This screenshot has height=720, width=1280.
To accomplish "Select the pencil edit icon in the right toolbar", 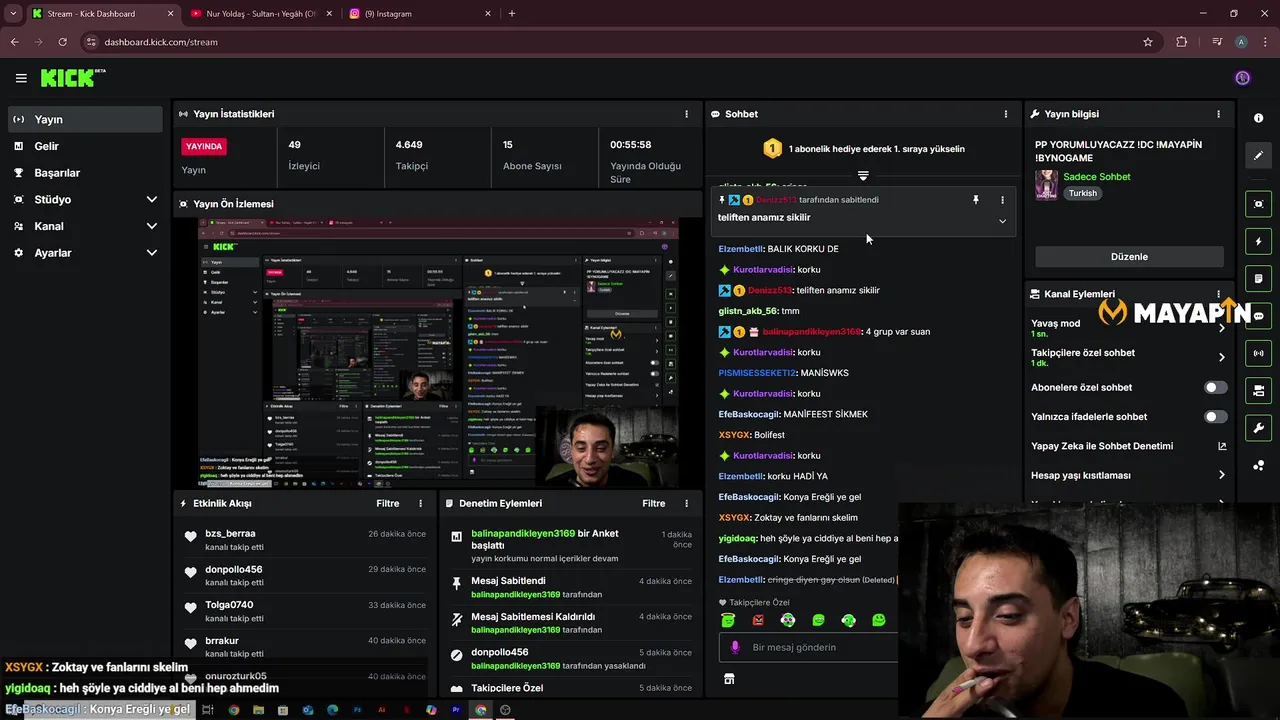I will click(x=1258, y=155).
